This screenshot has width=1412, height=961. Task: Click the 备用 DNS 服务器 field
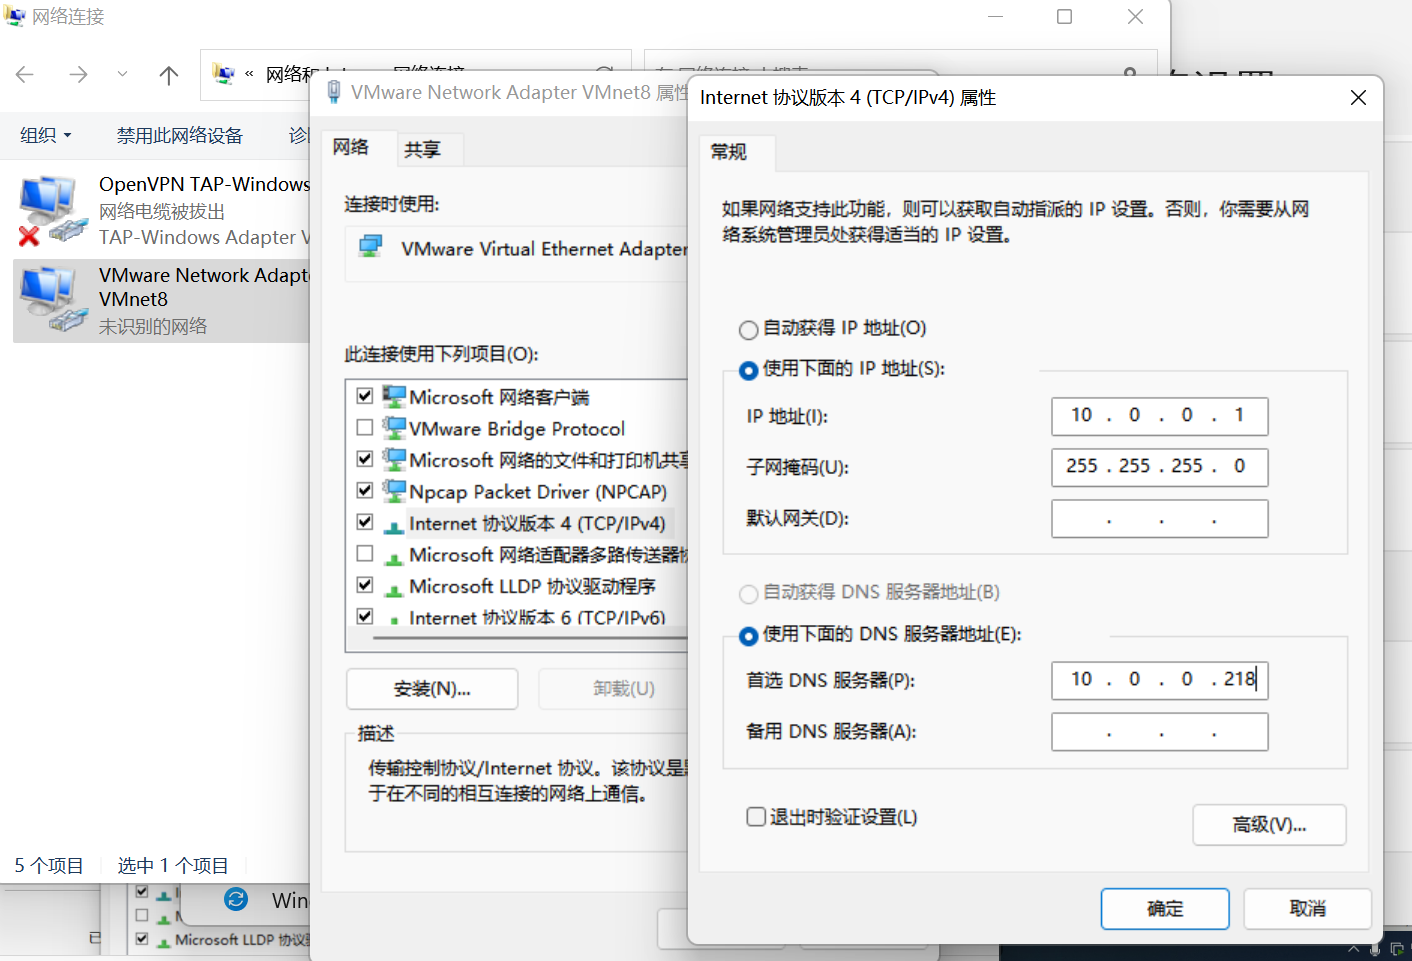pos(1160,732)
